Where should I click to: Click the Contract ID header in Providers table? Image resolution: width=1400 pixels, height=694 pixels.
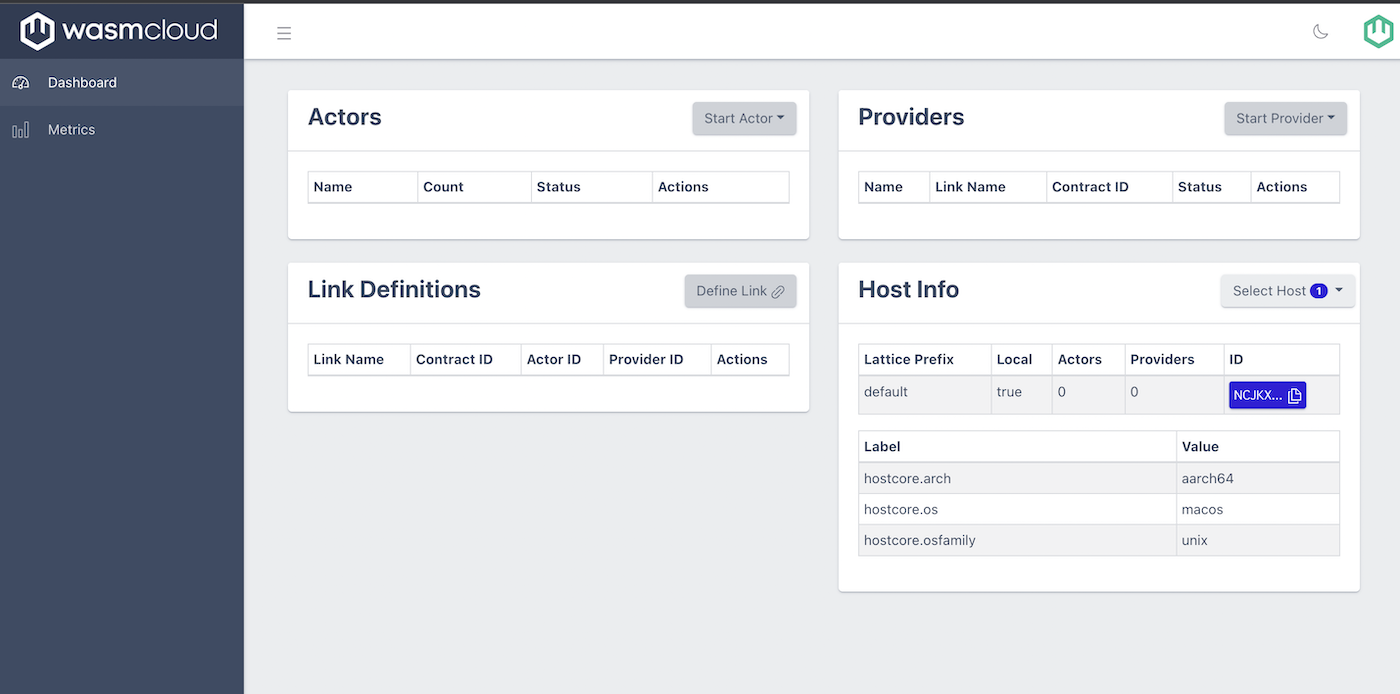click(x=1090, y=187)
